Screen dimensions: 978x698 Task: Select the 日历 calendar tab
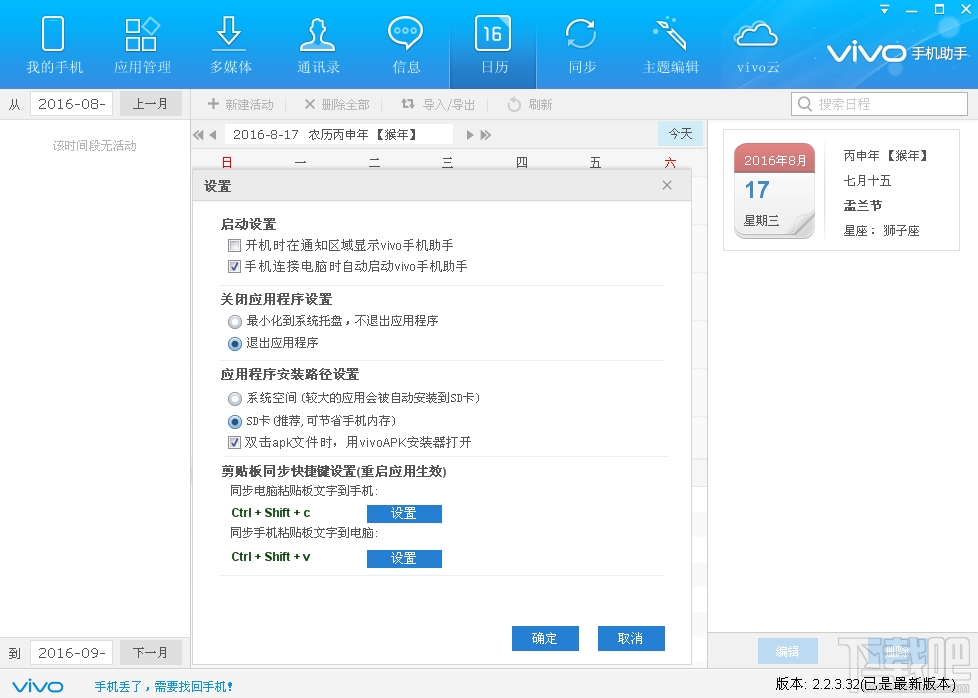493,44
